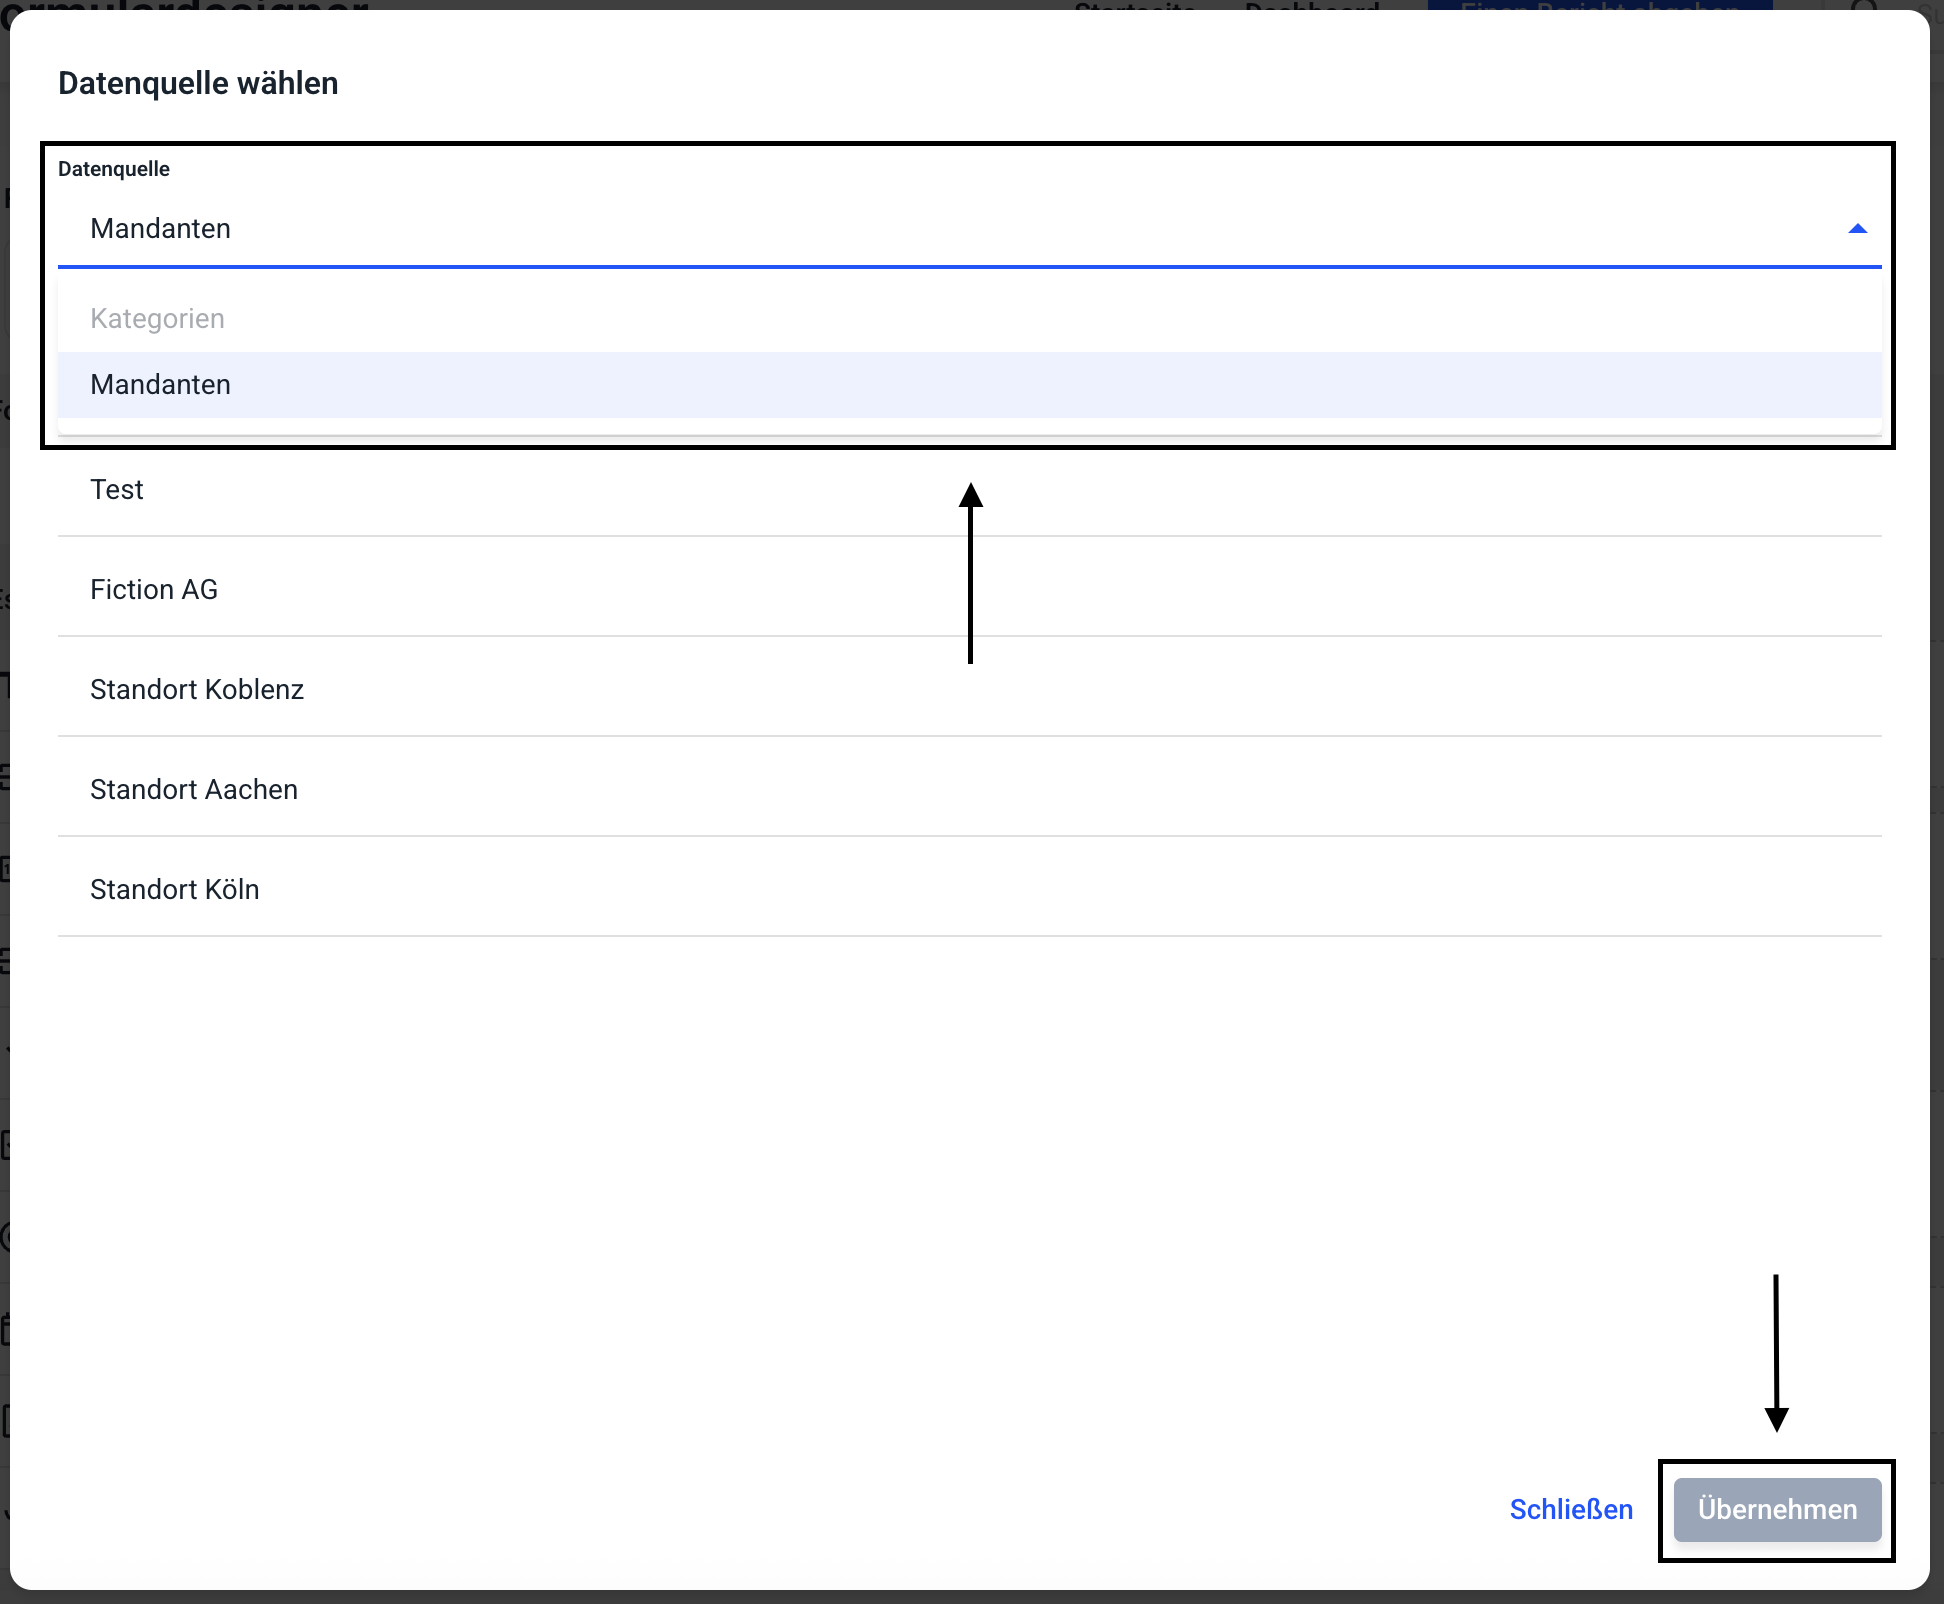
Task: Choose the greyed Kategorien option
Action: pyautogui.click(x=157, y=319)
